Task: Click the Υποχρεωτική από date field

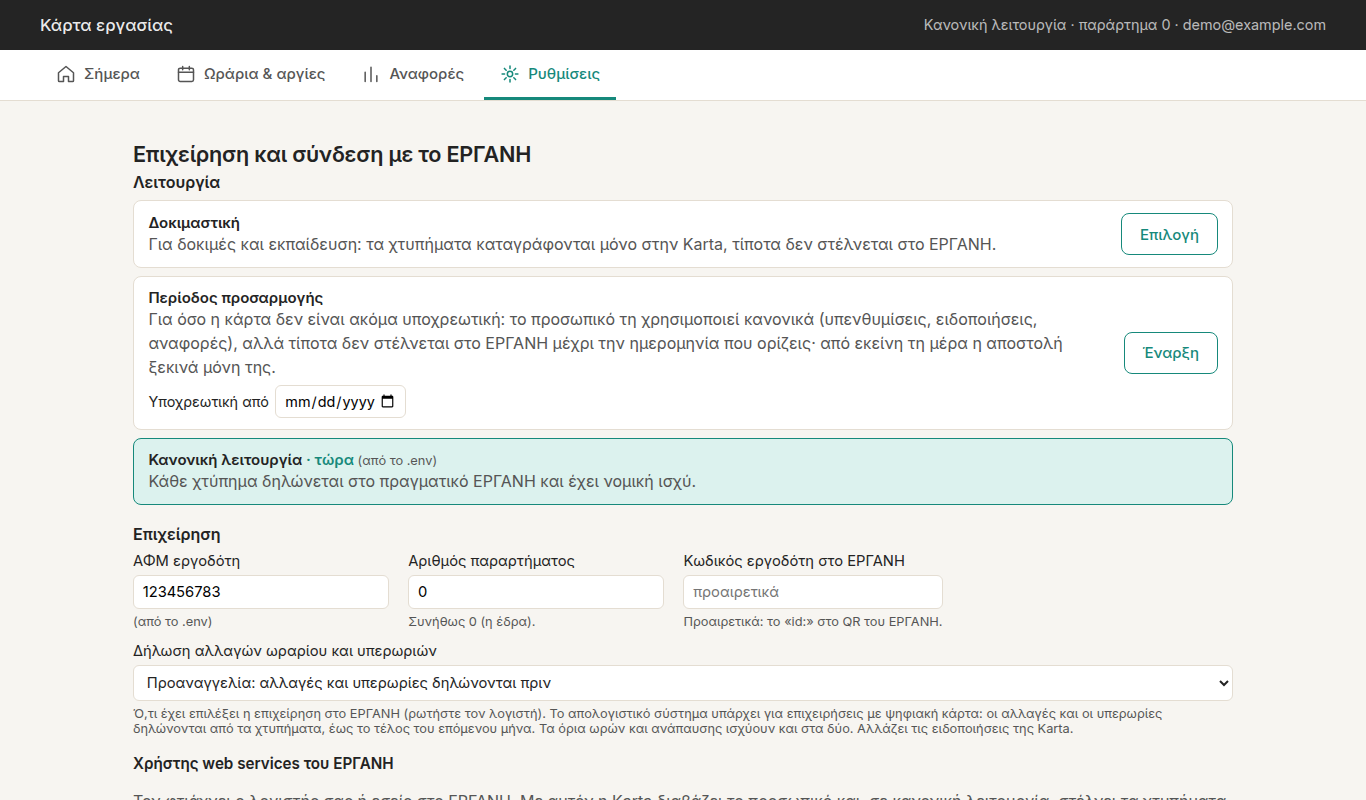Action: point(340,402)
